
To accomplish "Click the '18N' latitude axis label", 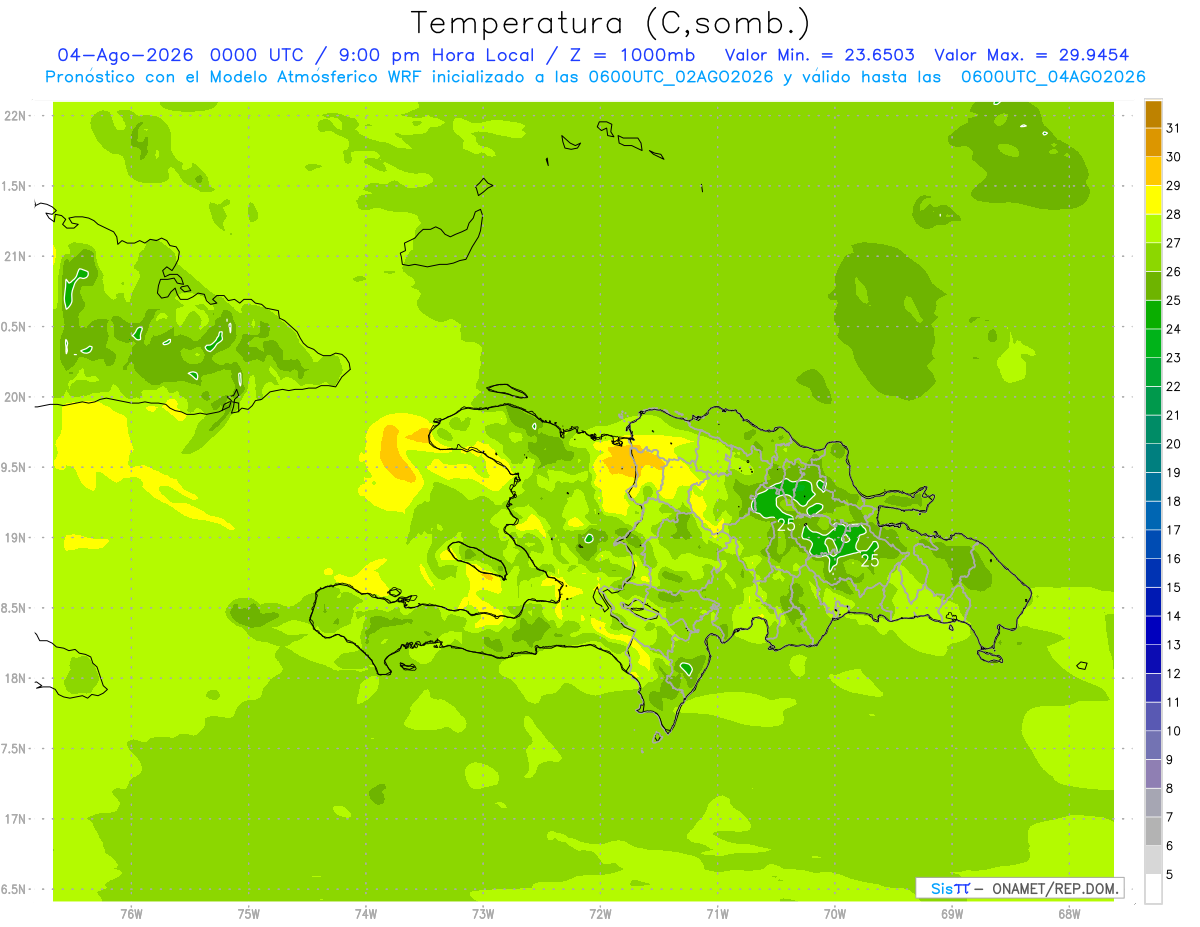I will tap(14, 678).
